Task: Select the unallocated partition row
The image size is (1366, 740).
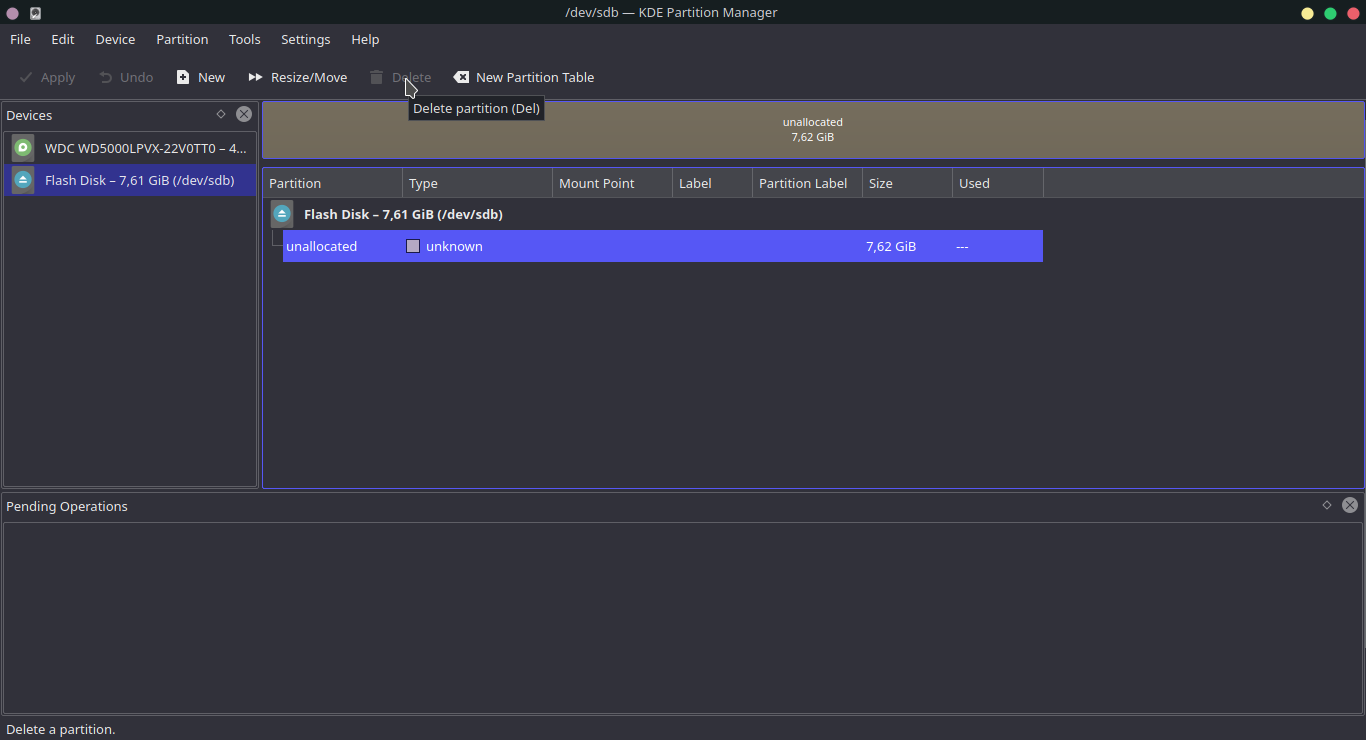Action: point(663,246)
